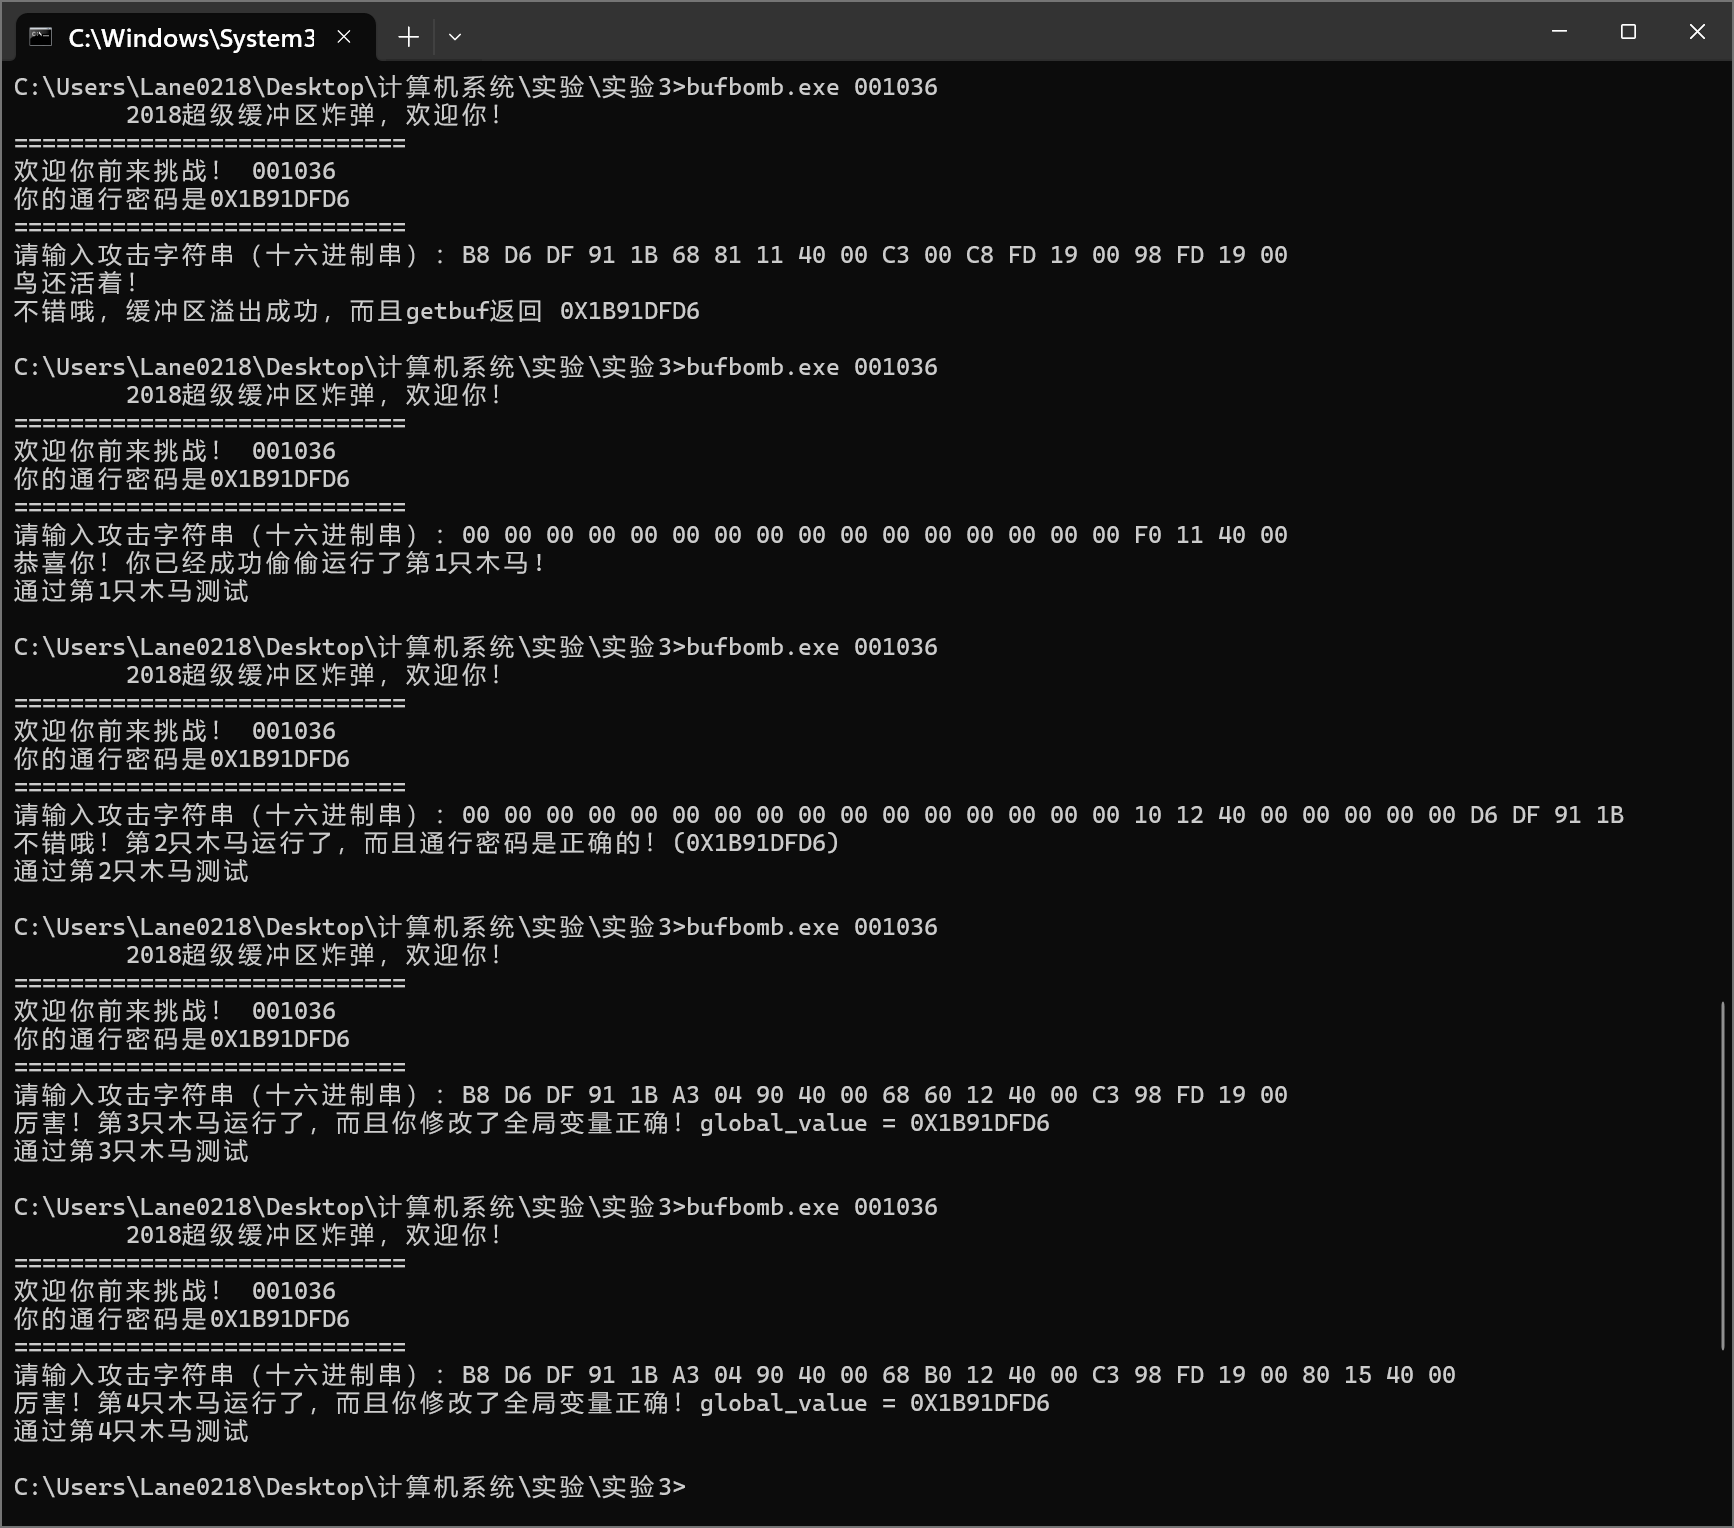Click the vertical scrollbar thumb
Screen dimensions: 1734x1528
tap(1722, 1175)
